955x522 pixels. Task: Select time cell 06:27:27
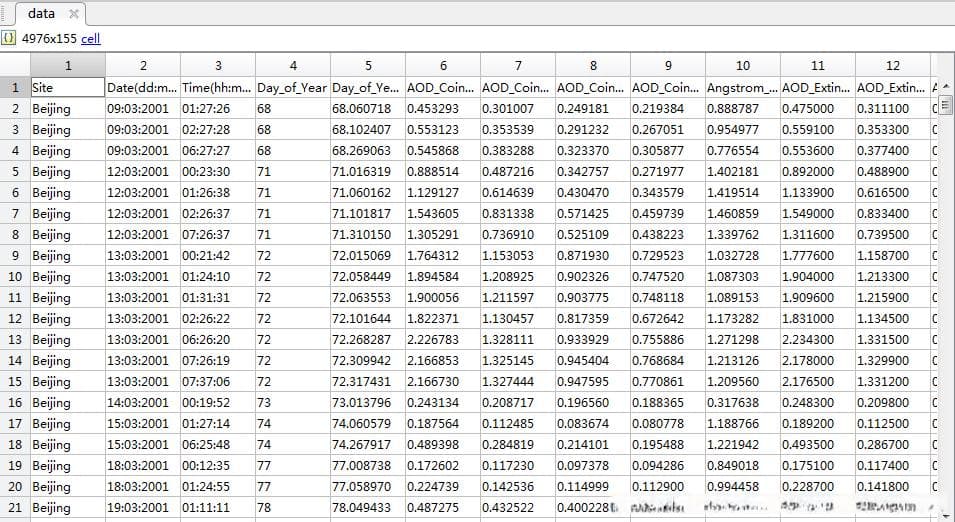tap(217, 150)
